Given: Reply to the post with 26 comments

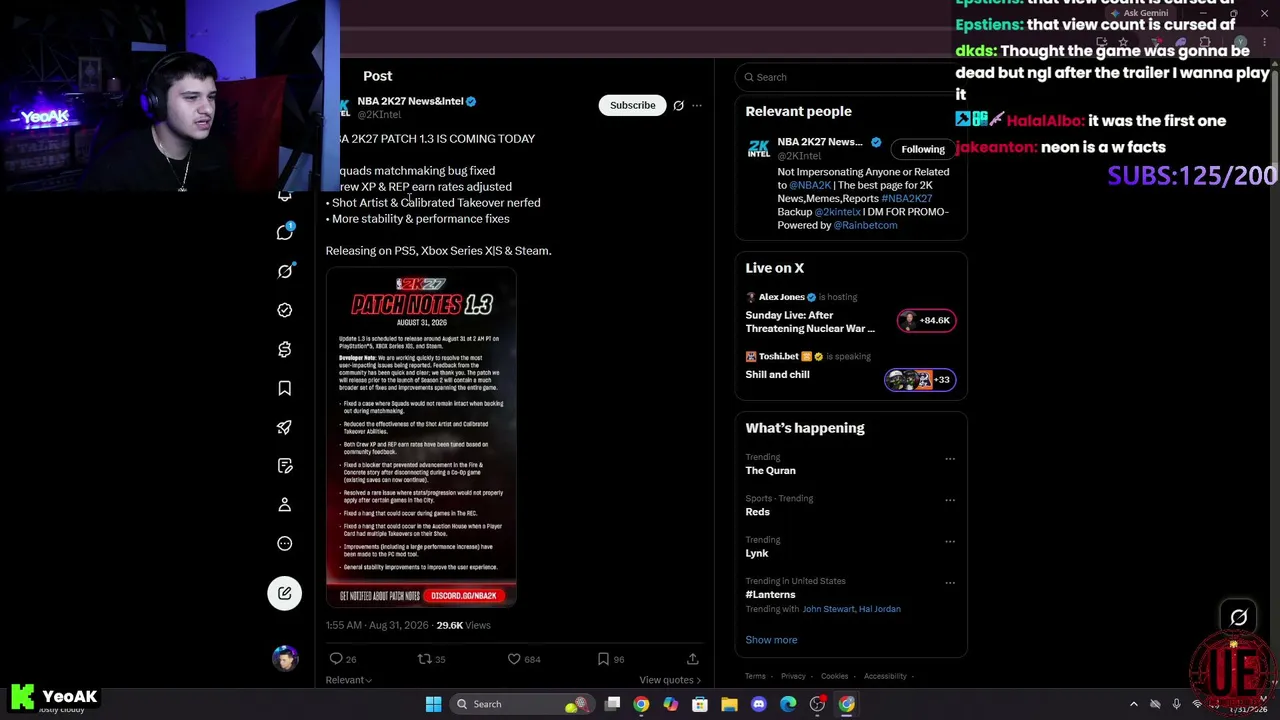Looking at the screenshot, I should (343, 659).
